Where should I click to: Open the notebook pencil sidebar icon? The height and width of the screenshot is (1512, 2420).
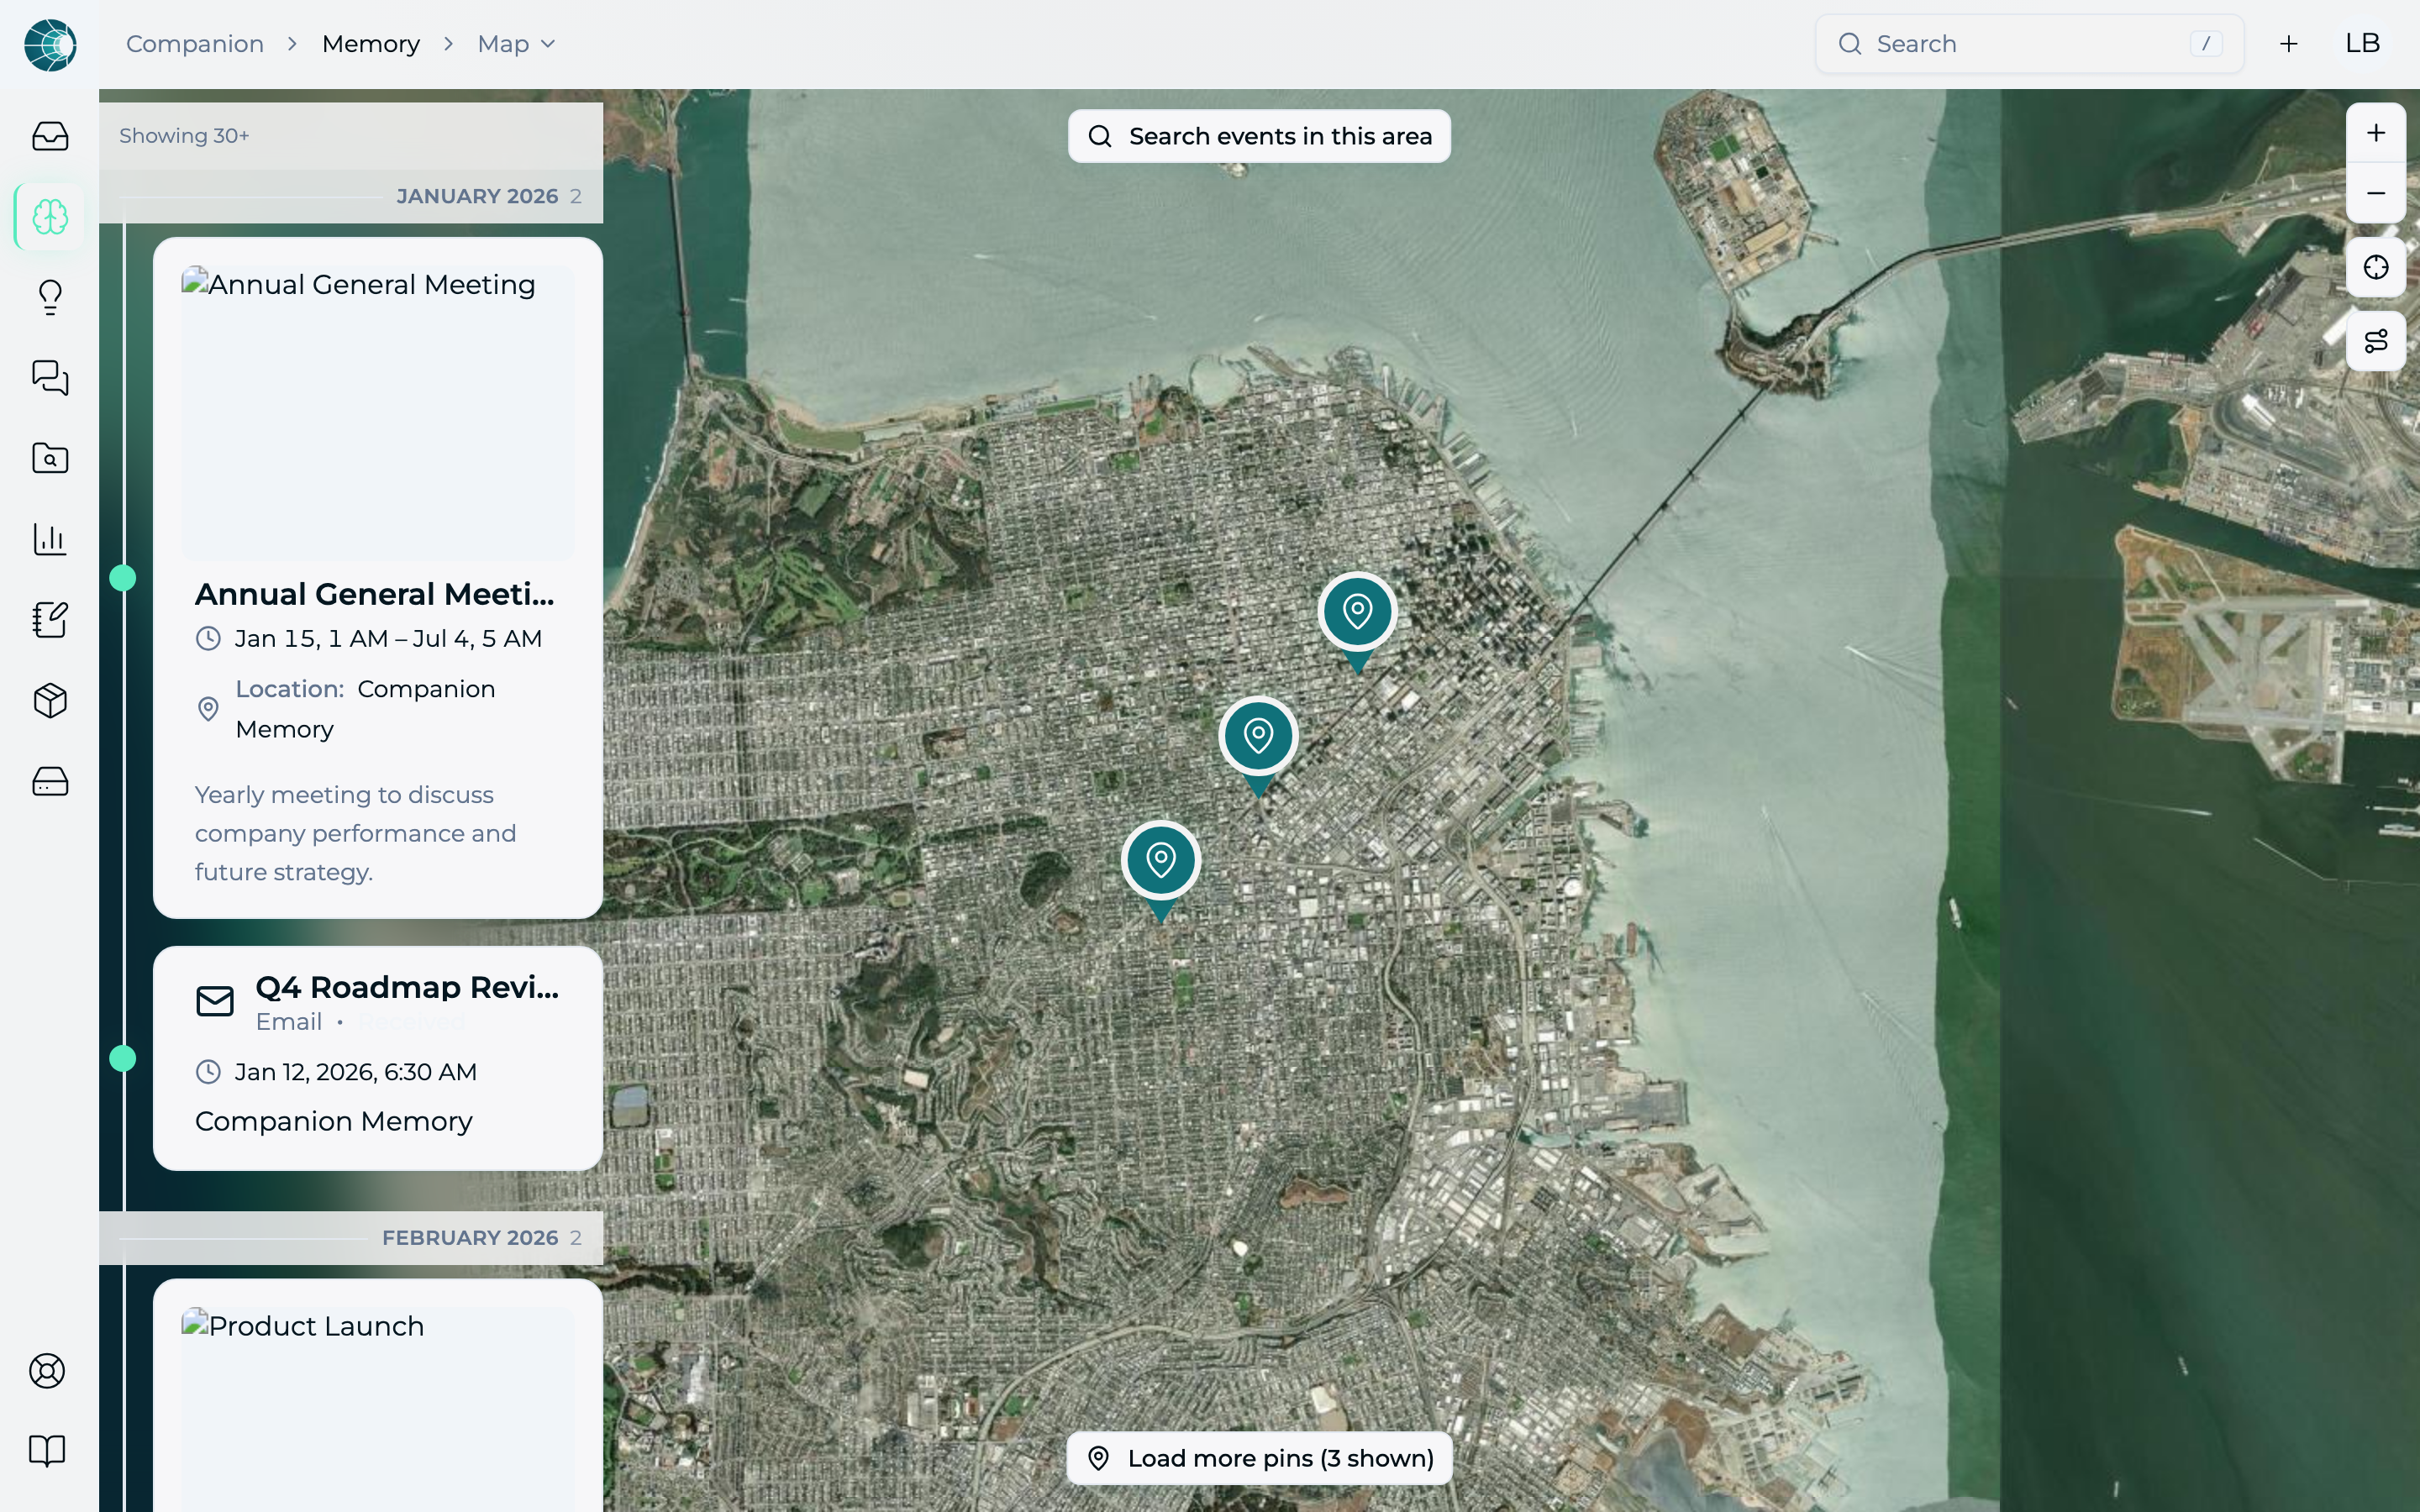point(50,620)
